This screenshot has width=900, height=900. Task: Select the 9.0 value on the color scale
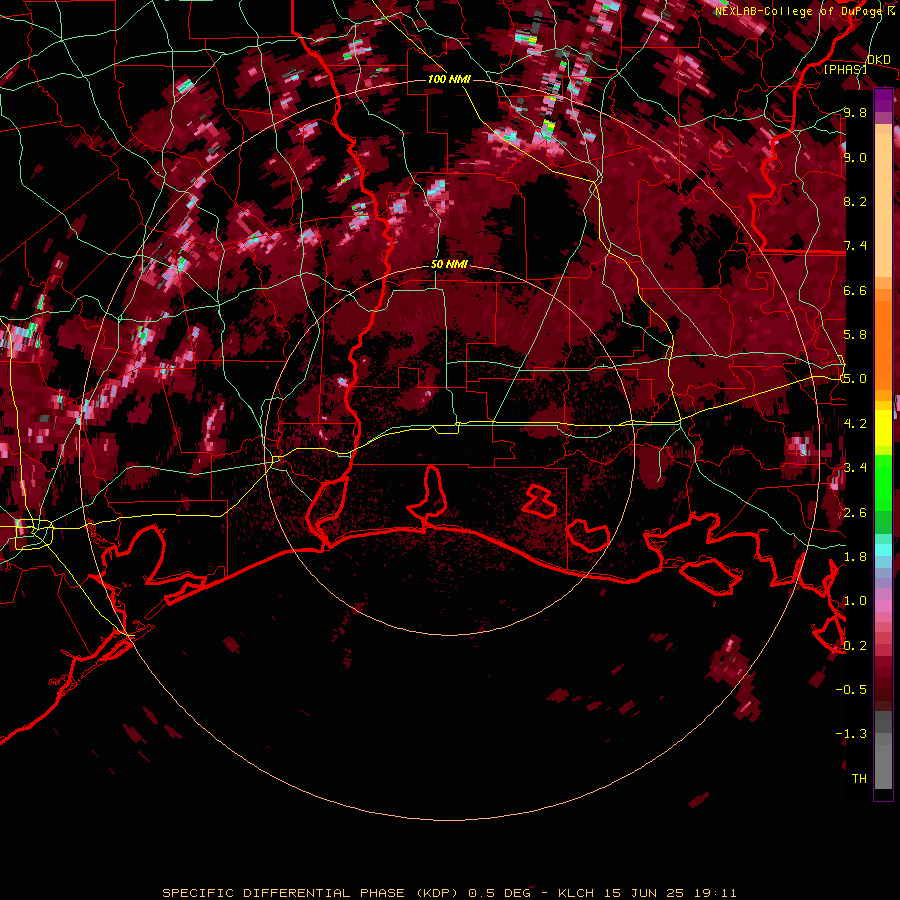pos(855,157)
